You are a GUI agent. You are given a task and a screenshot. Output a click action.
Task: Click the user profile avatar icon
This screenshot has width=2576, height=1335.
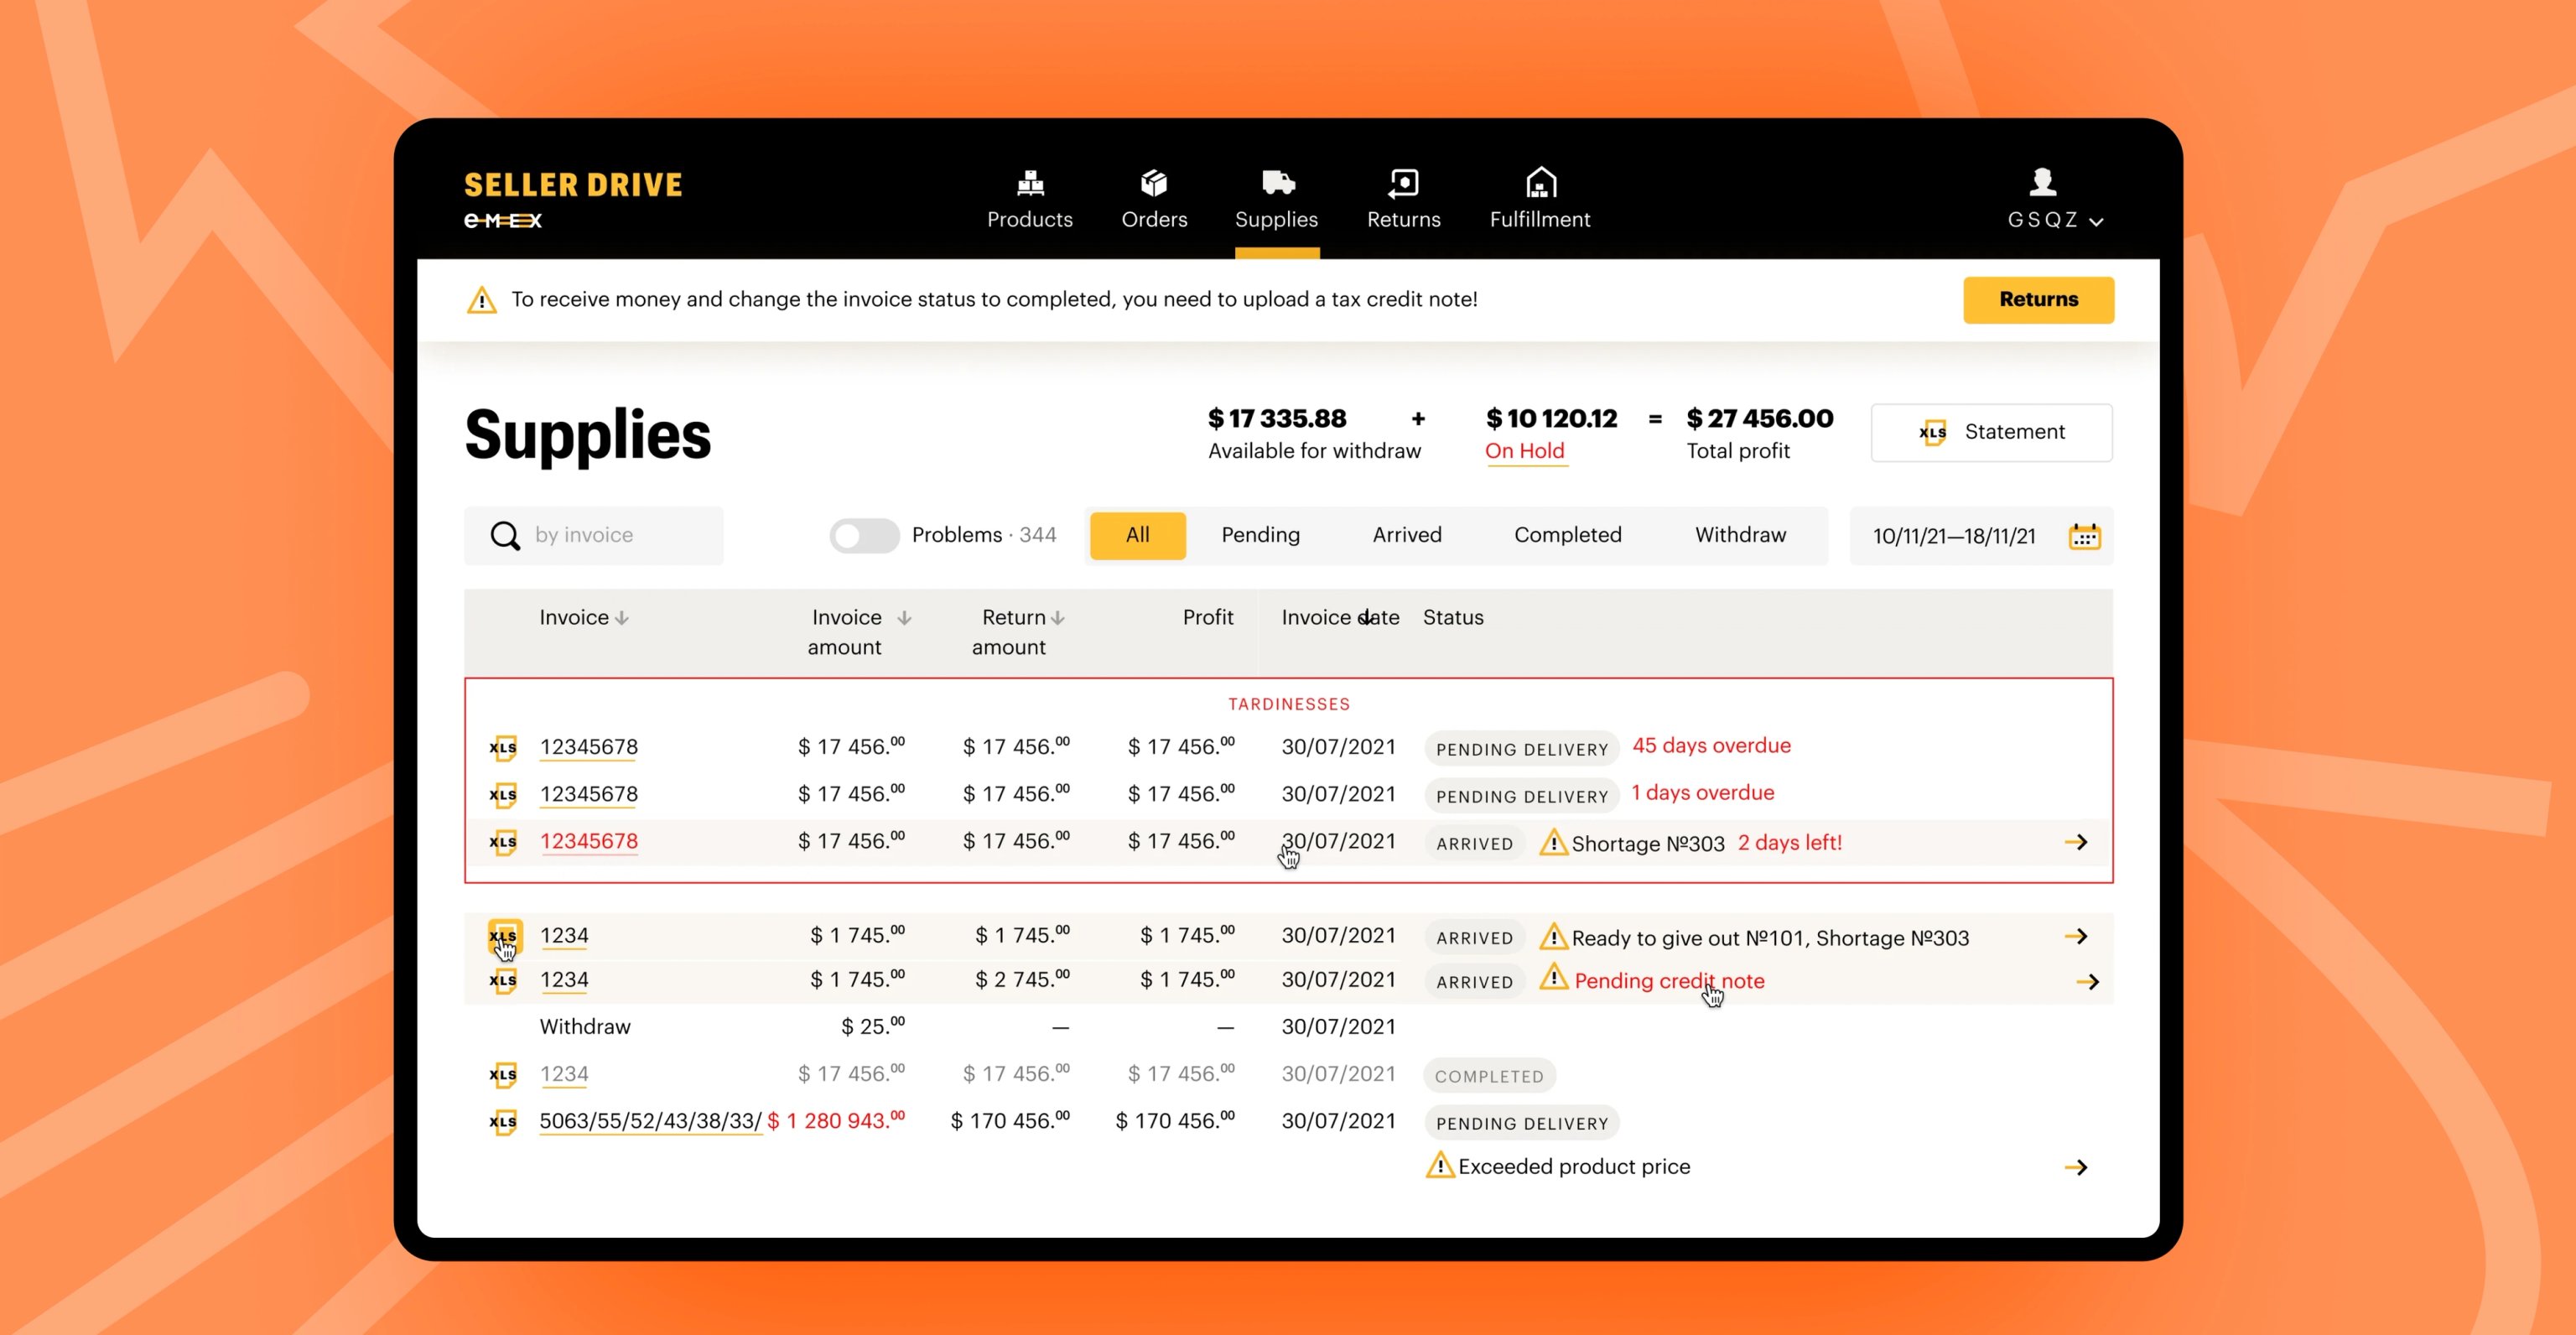click(2043, 182)
